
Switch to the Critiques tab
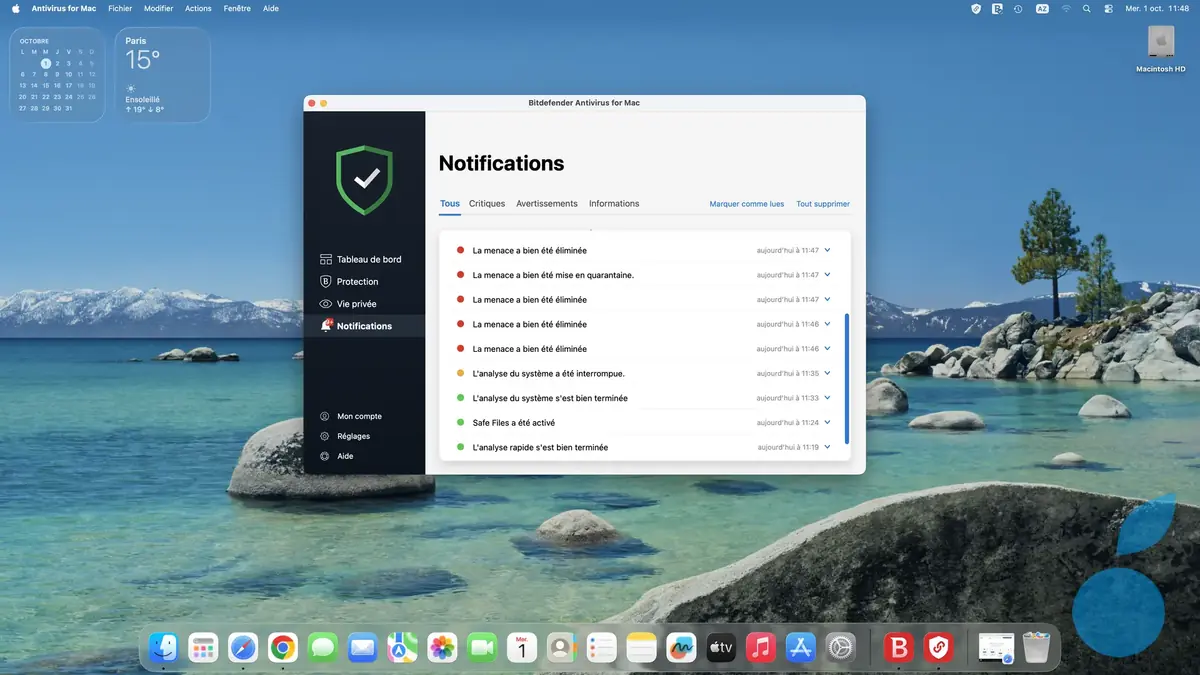click(x=486, y=203)
